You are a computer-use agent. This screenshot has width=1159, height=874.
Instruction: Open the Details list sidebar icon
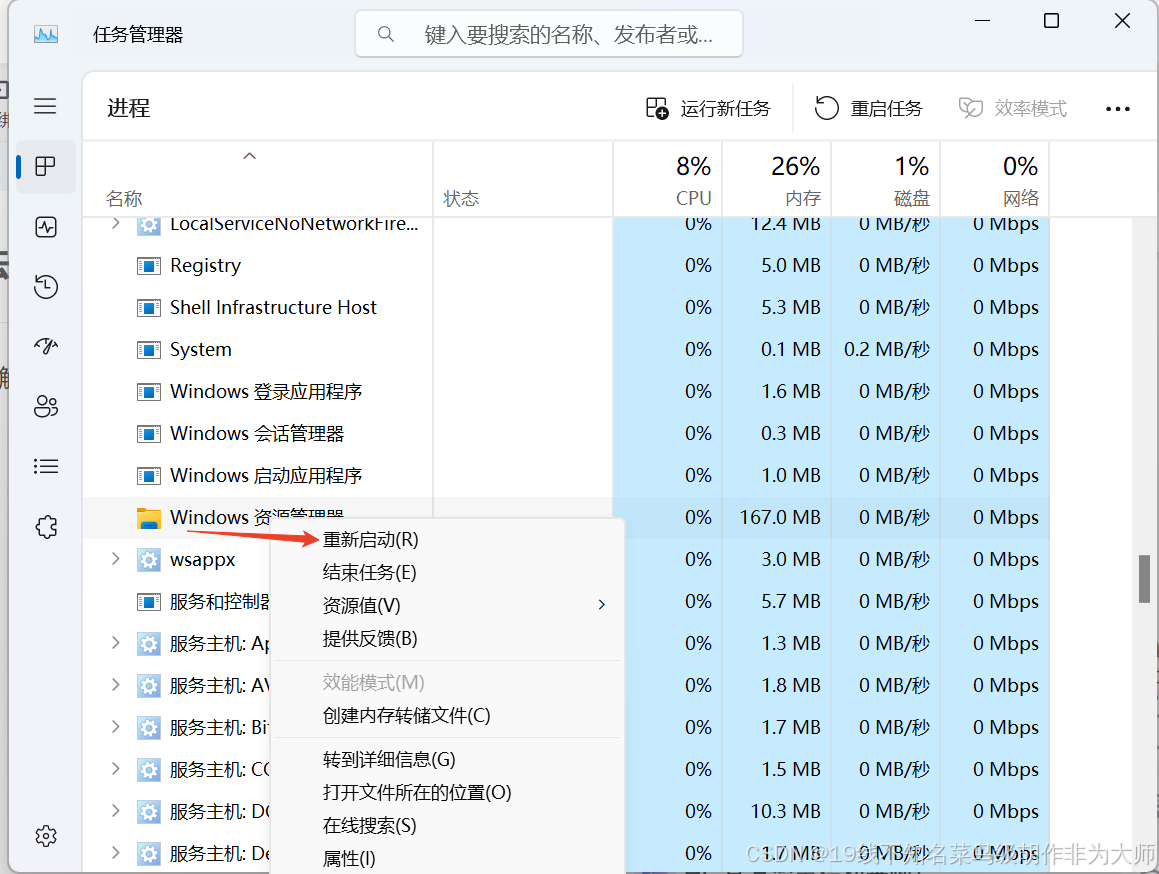[x=46, y=466]
